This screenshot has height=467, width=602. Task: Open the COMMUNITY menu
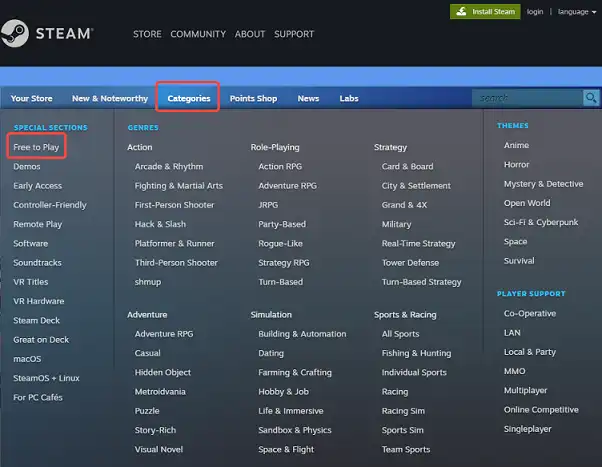point(198,34)
